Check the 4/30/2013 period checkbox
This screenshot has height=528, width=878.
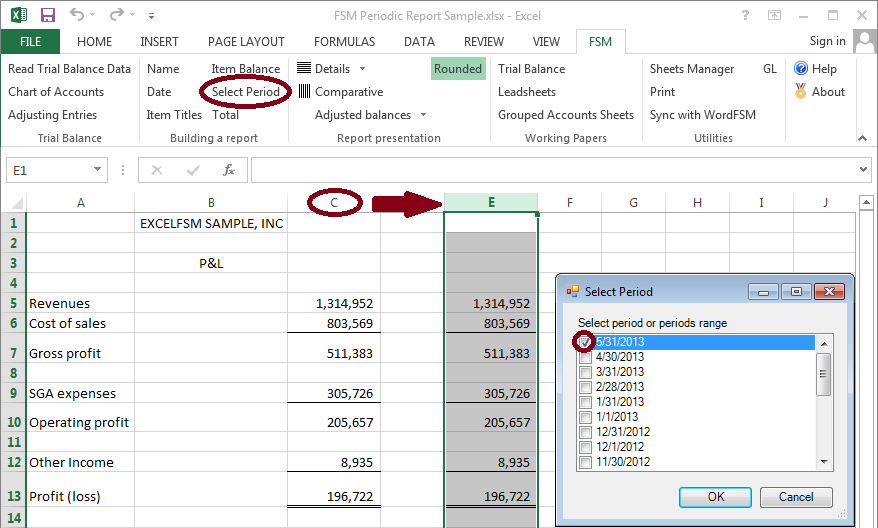tap(585, 357)
